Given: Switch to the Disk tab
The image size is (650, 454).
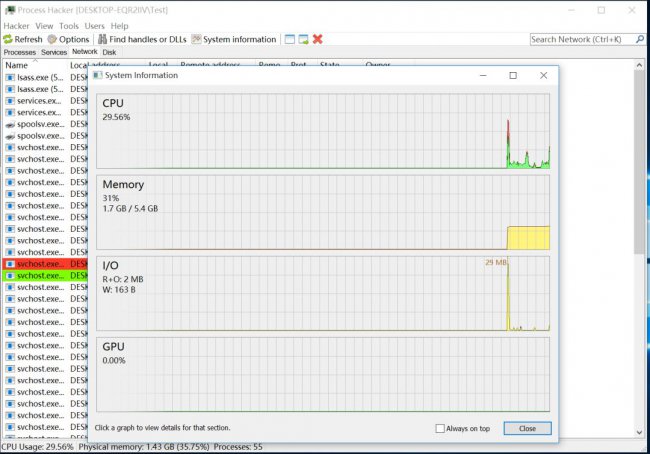Looking at the screenshot, I should tap(109, 52).
